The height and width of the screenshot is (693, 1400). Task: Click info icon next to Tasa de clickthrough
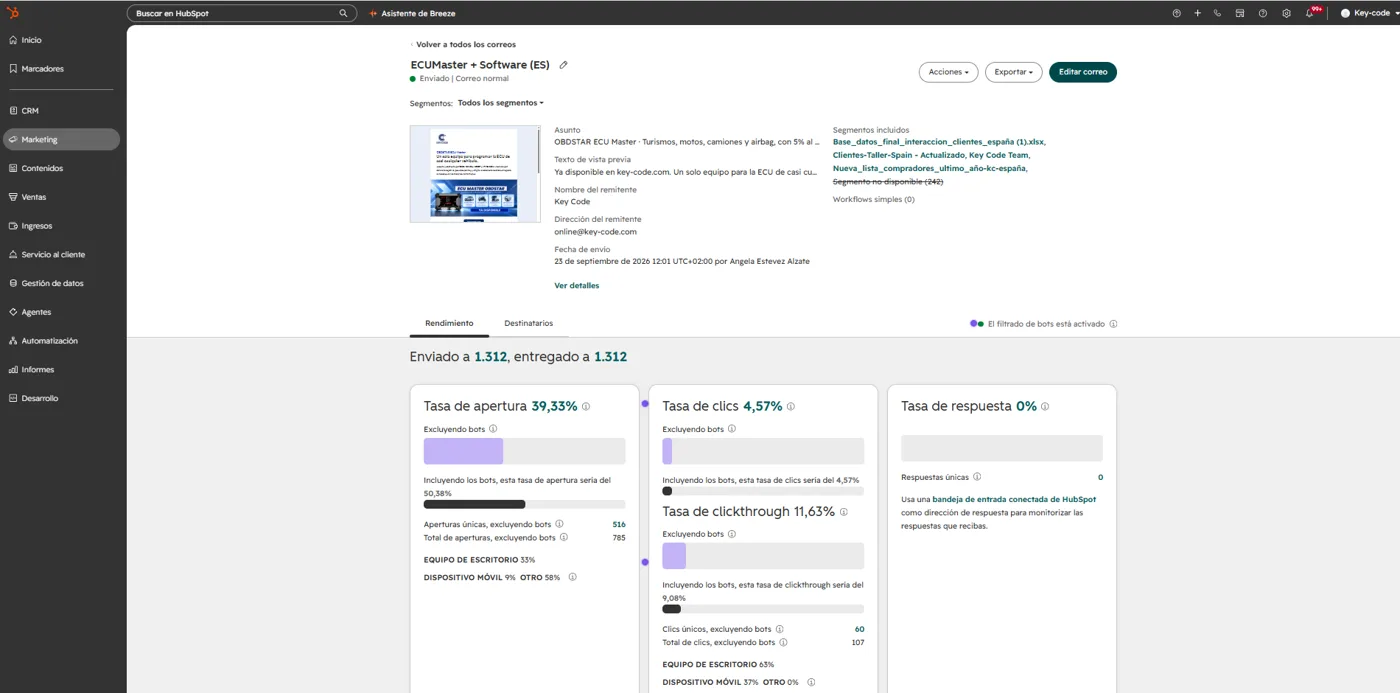click(844, 512)
